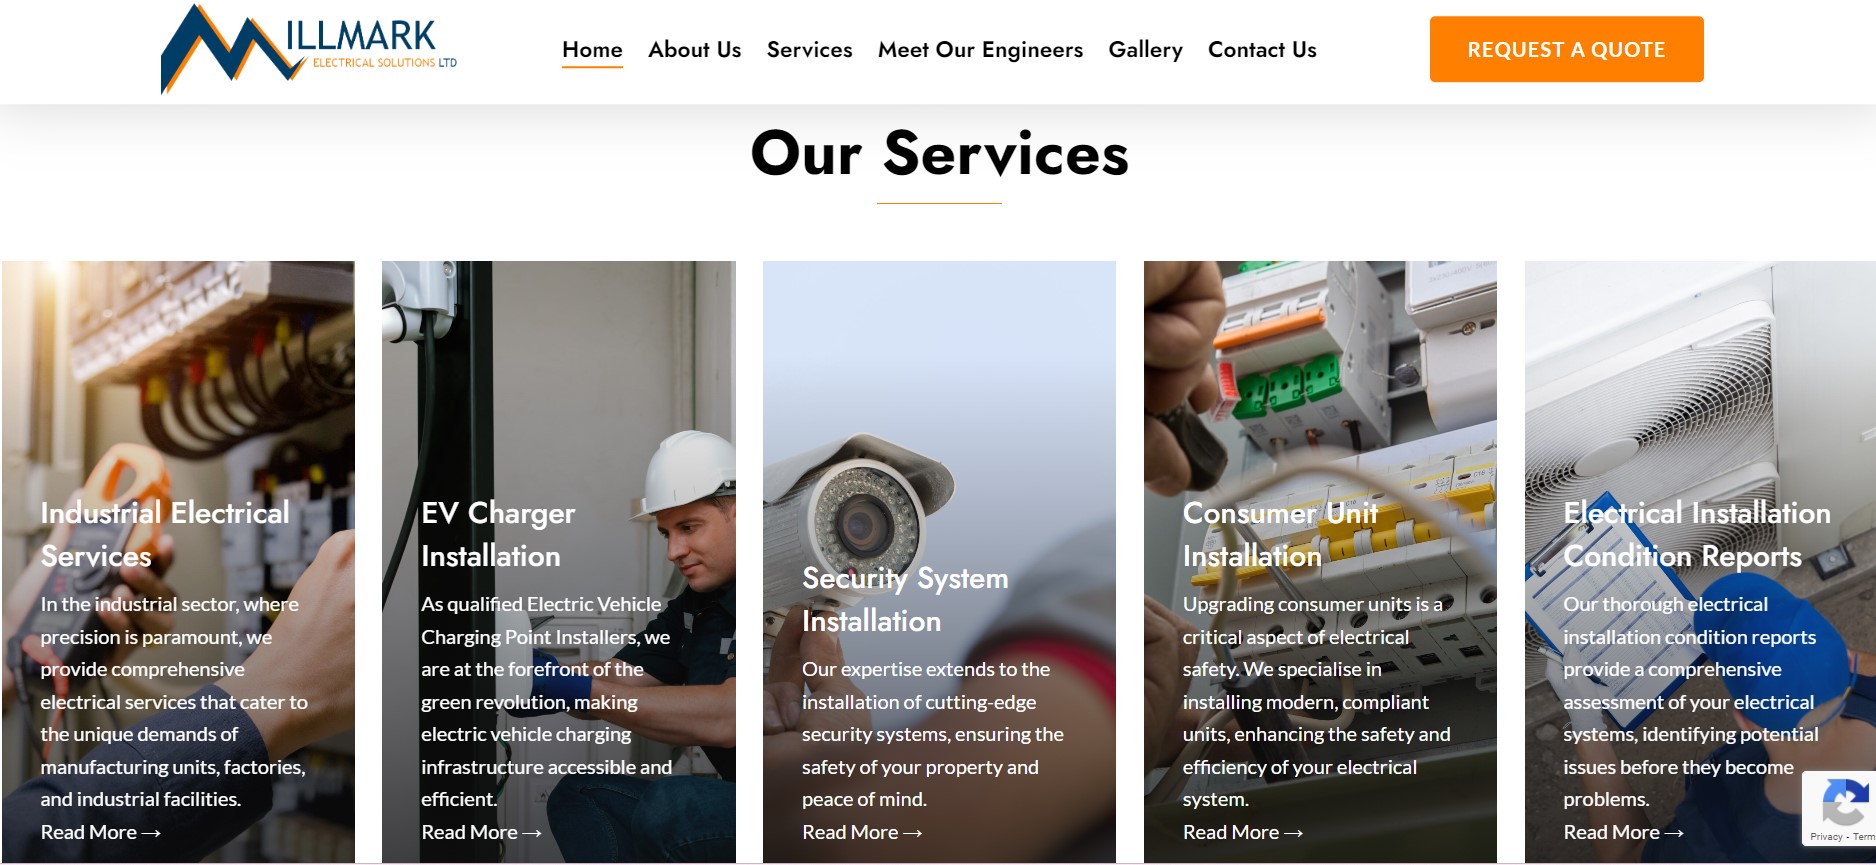Open the EV Charger Installation heading

click(x=498, y=534)
